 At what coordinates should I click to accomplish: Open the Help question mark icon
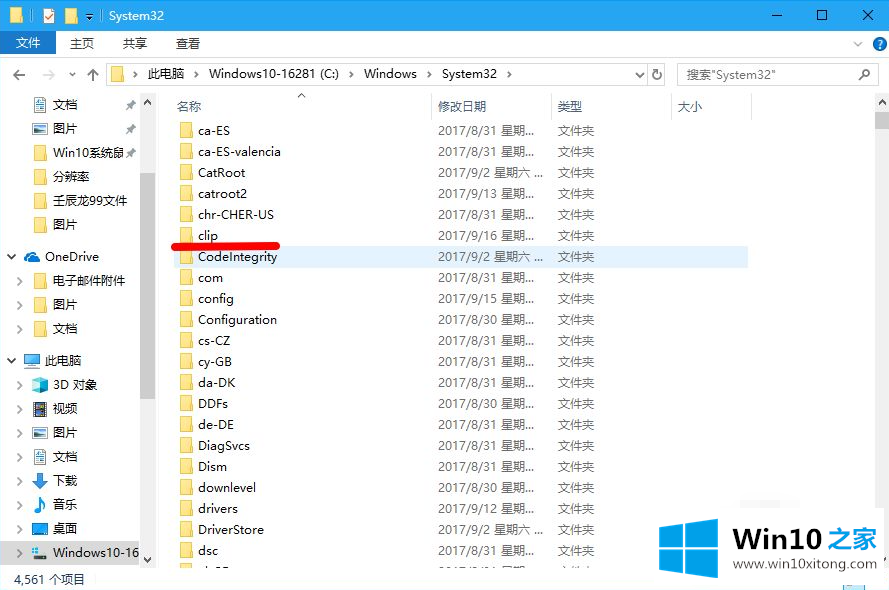879,44
